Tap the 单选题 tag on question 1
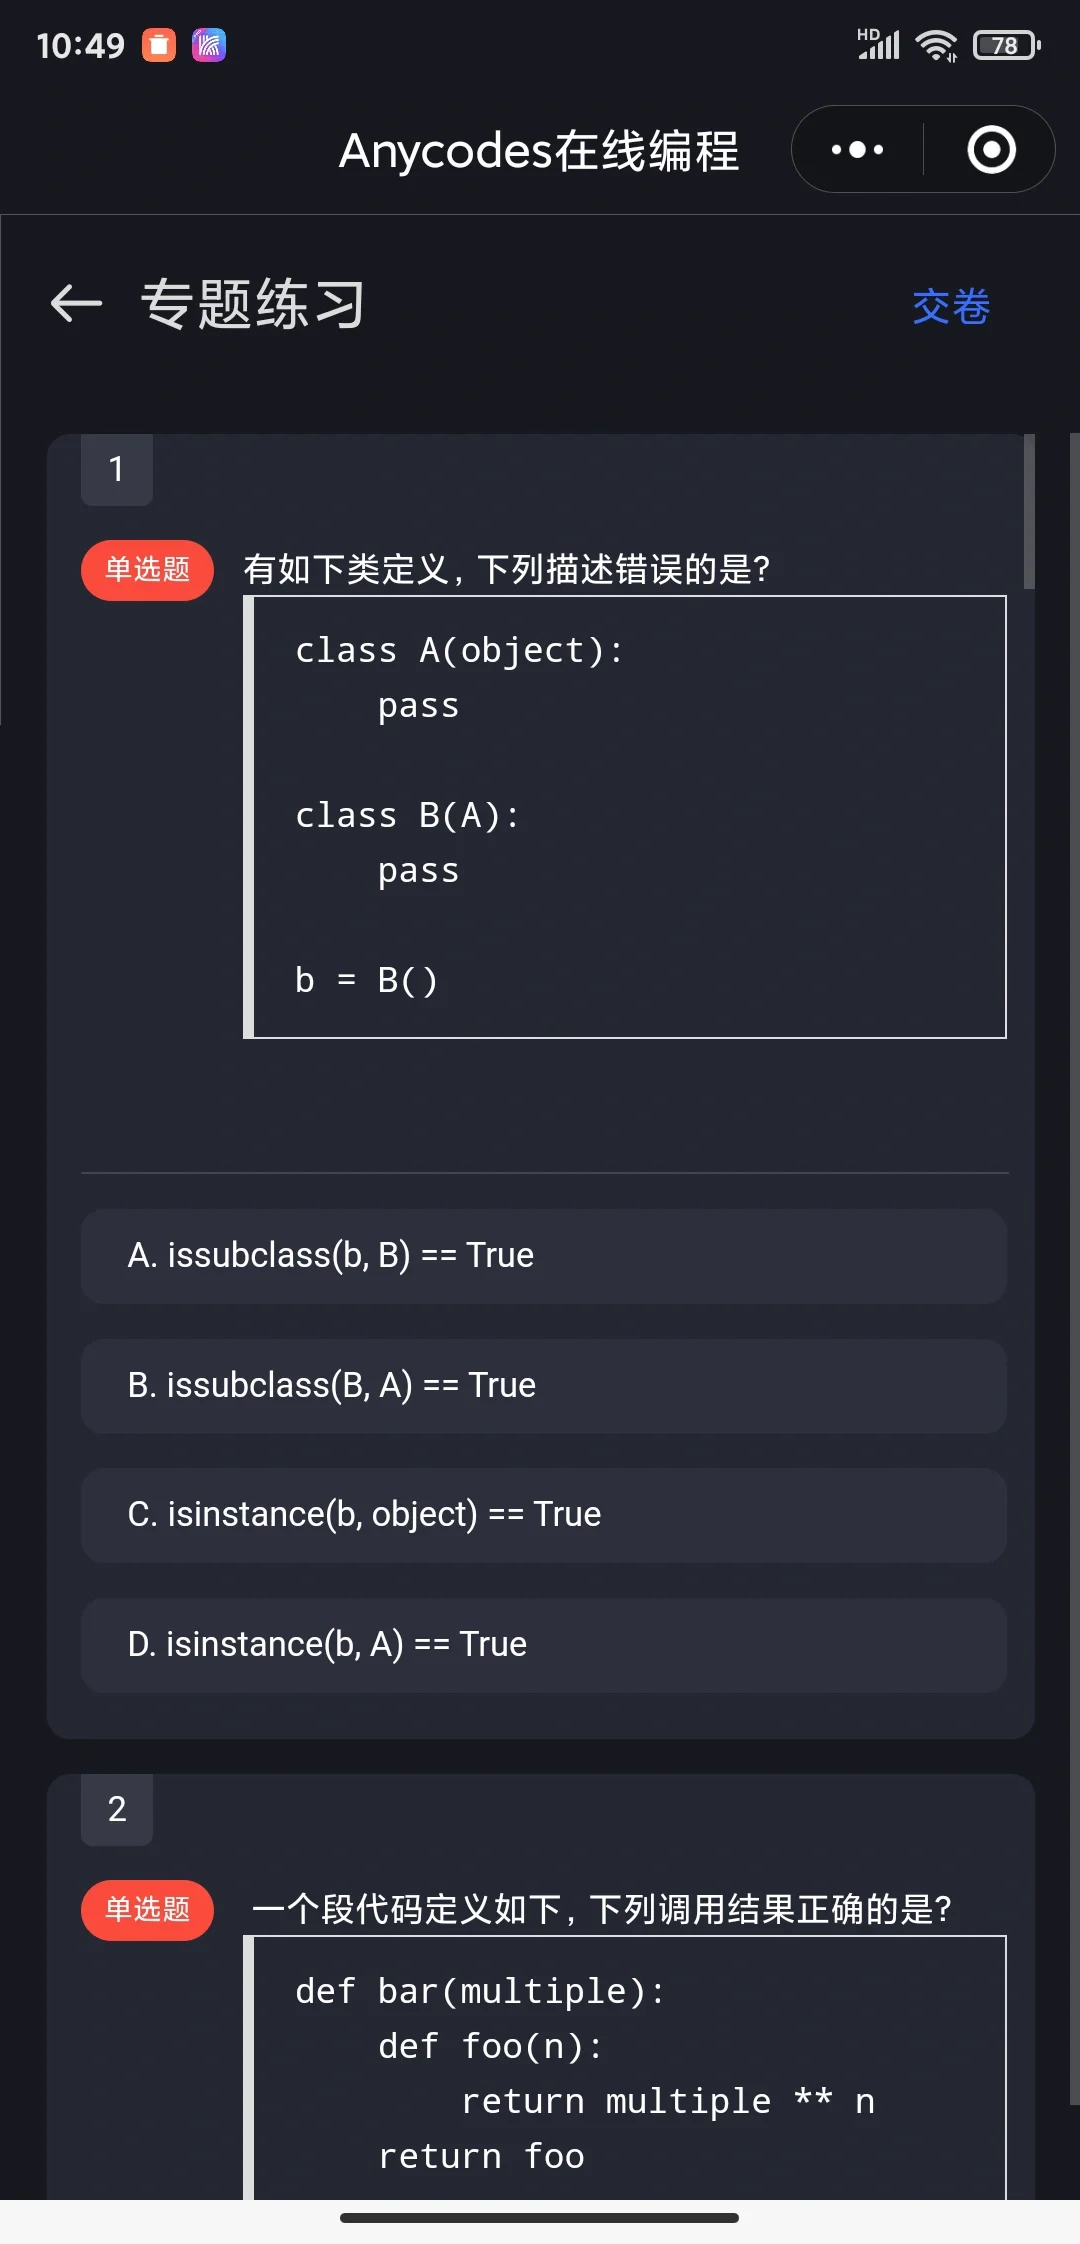Image resolution: width=1080 pixels, height=2244 pixels. tap(147, 570)
